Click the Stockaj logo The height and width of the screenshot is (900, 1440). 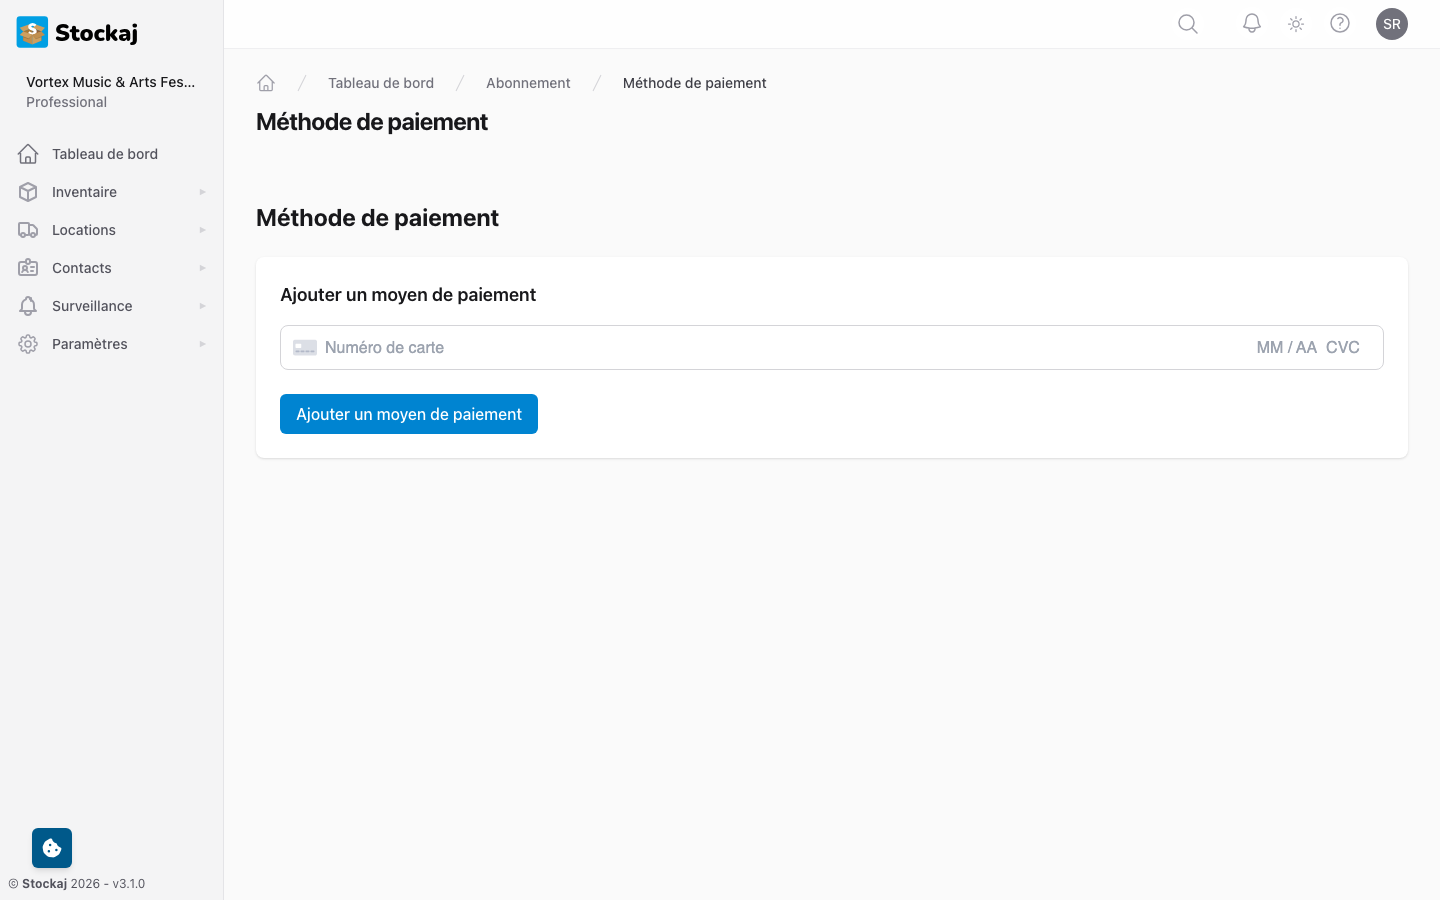point(76,32)
